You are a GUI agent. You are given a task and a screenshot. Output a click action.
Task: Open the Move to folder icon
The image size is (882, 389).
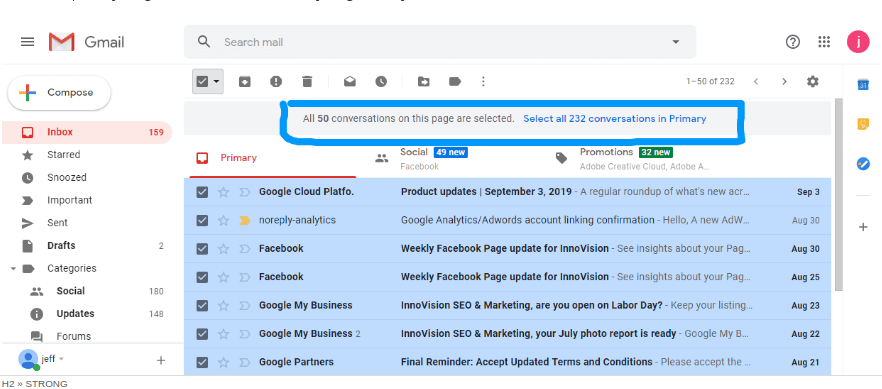424,82
